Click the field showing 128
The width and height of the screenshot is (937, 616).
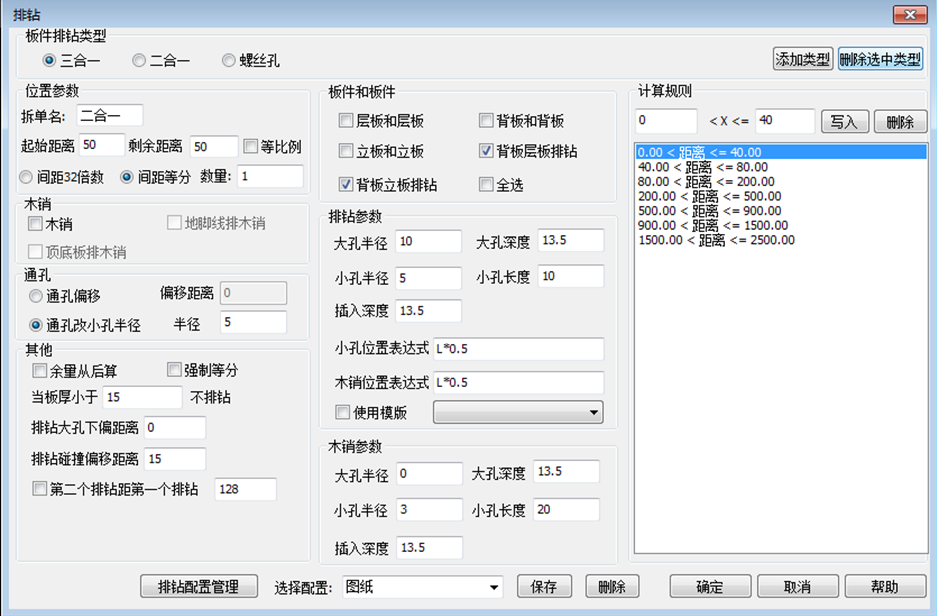coord(246,489)
